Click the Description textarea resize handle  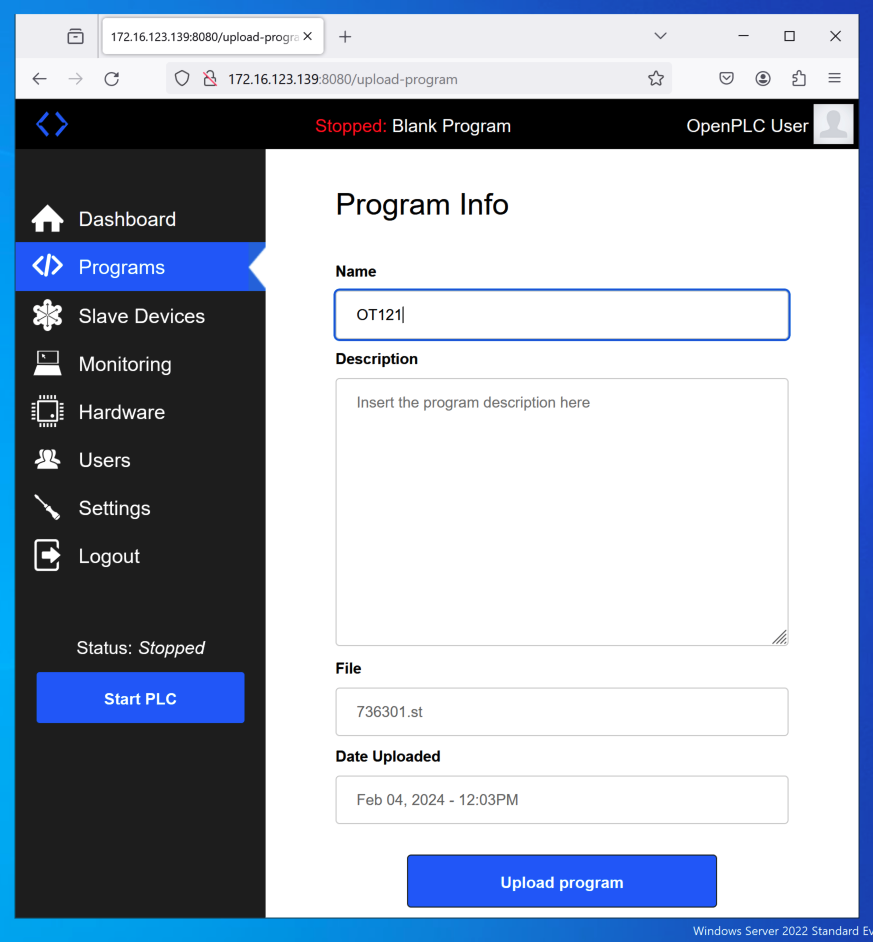(779, 637)
